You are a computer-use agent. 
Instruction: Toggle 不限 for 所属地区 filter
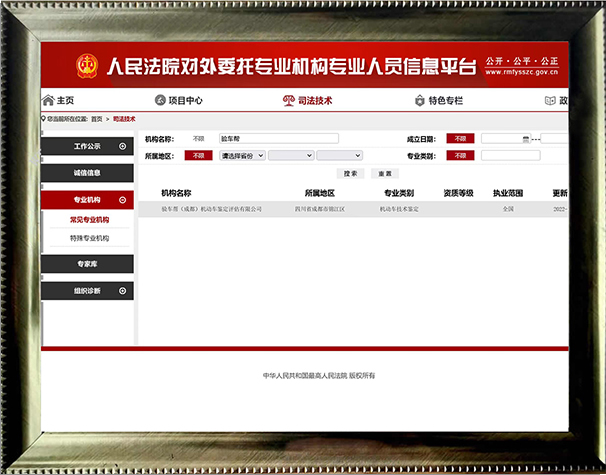[x=198, y=156]
